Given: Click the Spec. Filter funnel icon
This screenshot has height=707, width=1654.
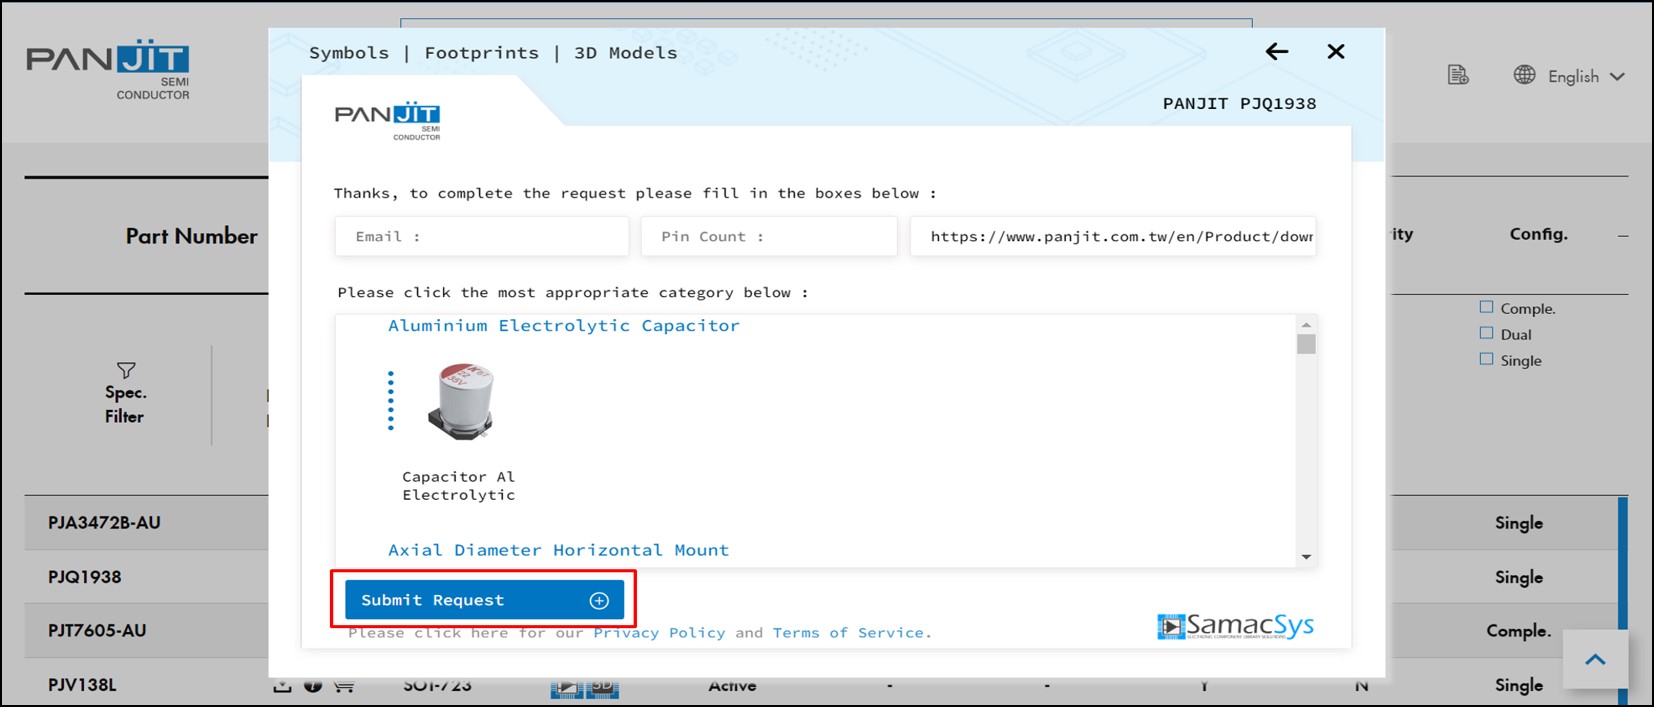Looking at the screenshot, I should tap(126, 370).
